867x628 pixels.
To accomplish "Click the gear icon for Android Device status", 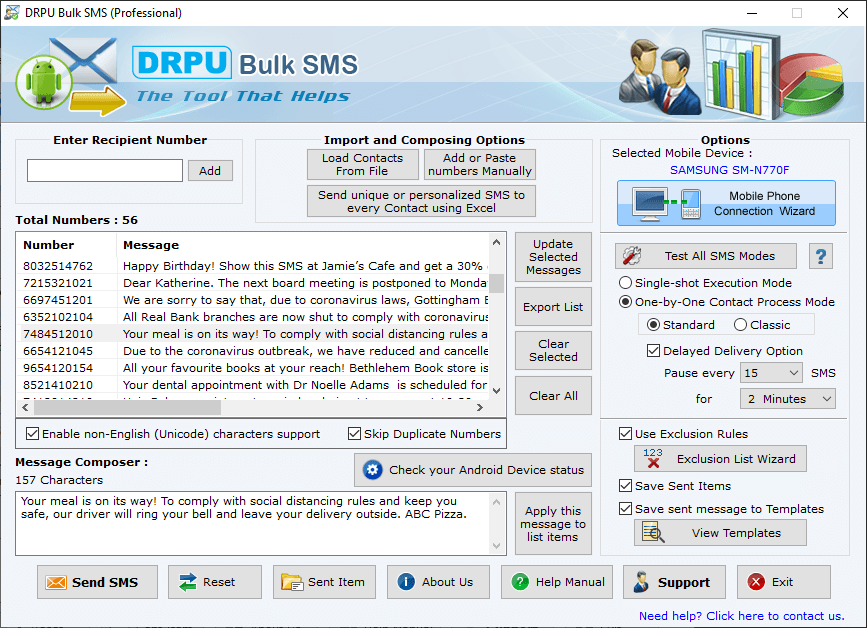I will (372, 470).
